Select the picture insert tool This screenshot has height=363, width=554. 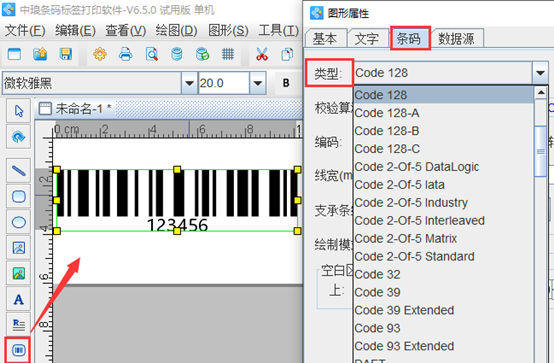(x=19, y=274)
